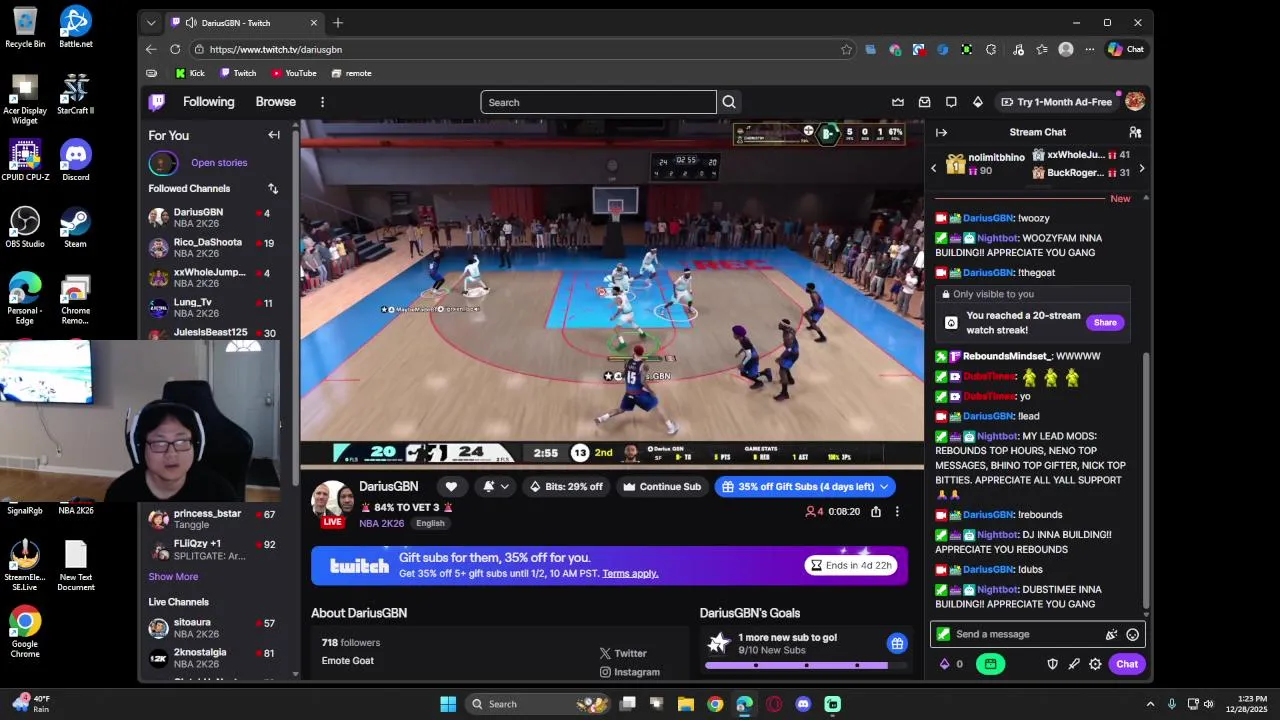Open the chat shield mode icon
Image resolution: width=1280 pixels, height=720 pixels.
pyautogui.click(x=1052, y=664)
